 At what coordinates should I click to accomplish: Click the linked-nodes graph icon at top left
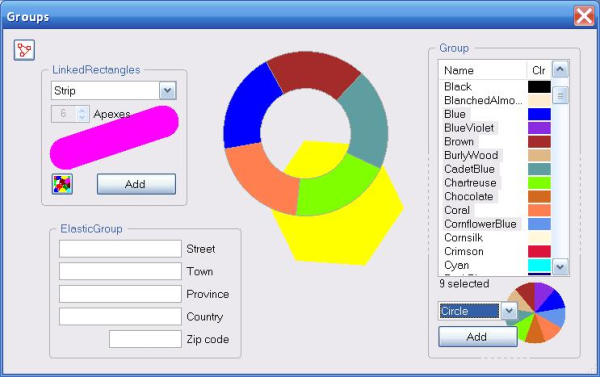[x=24, y=50]
